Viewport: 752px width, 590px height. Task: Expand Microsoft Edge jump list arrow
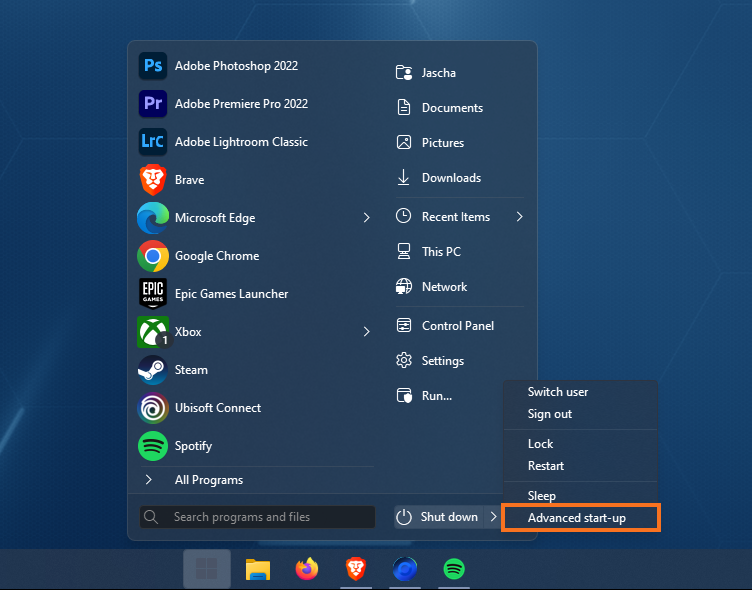[x=366, y=218]
